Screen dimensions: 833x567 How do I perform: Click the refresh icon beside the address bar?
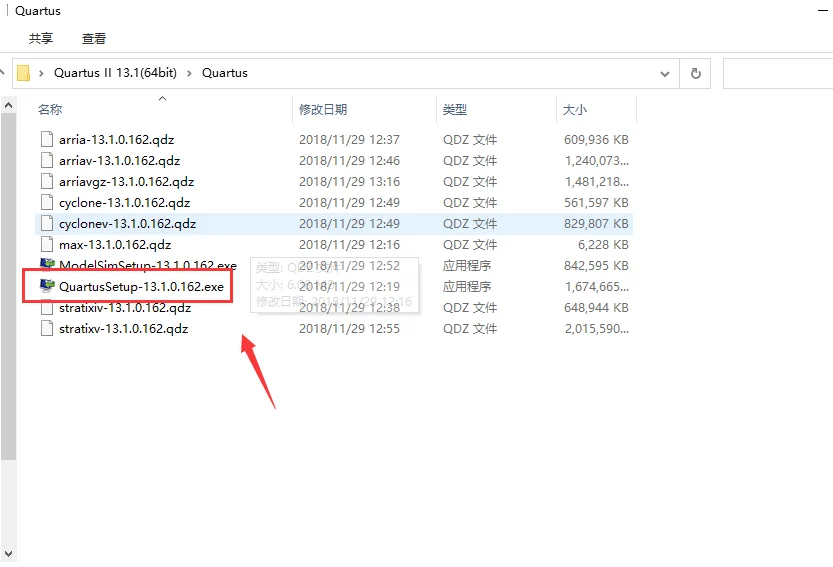695,73
